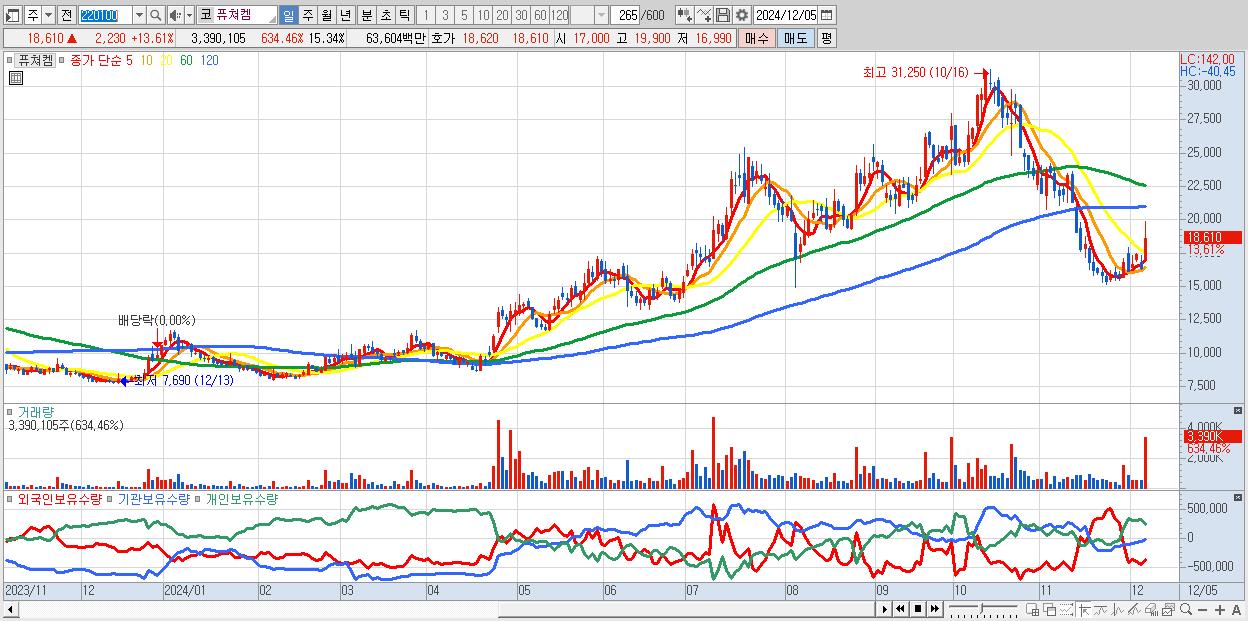Open the dropdown left of 265/600

pos(601,16)
